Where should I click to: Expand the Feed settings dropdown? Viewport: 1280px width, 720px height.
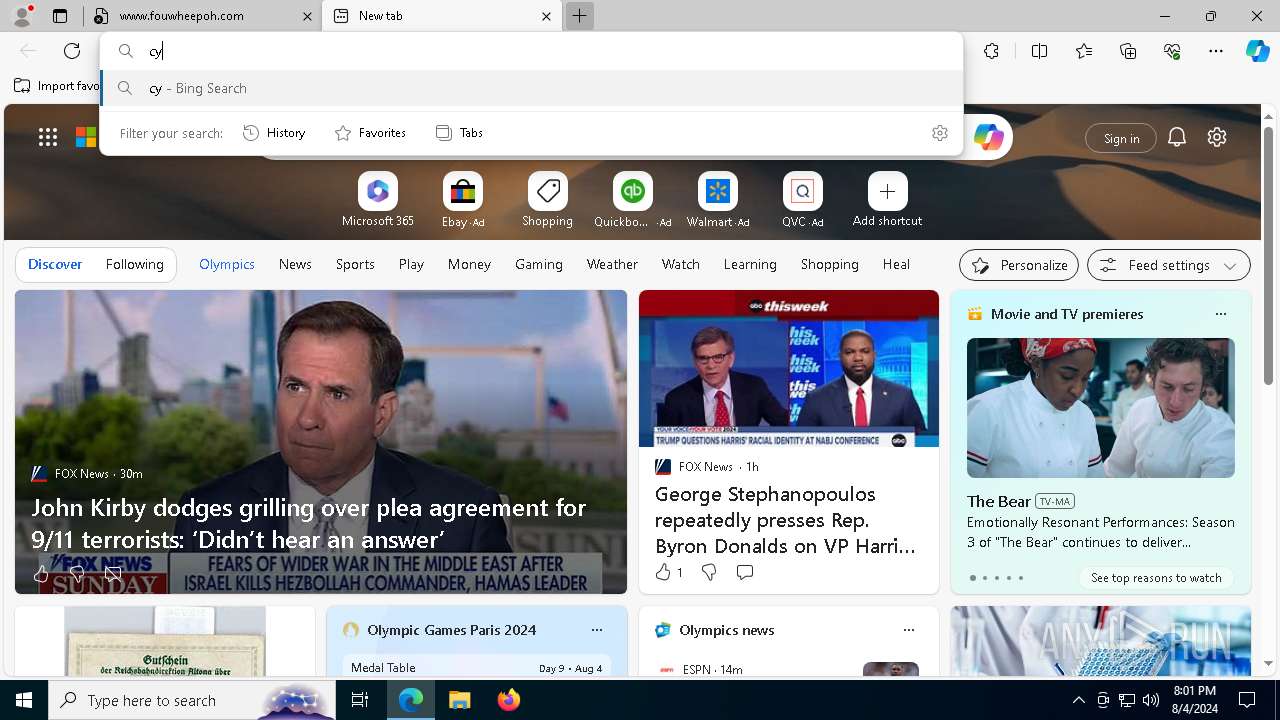(1169, 265)
